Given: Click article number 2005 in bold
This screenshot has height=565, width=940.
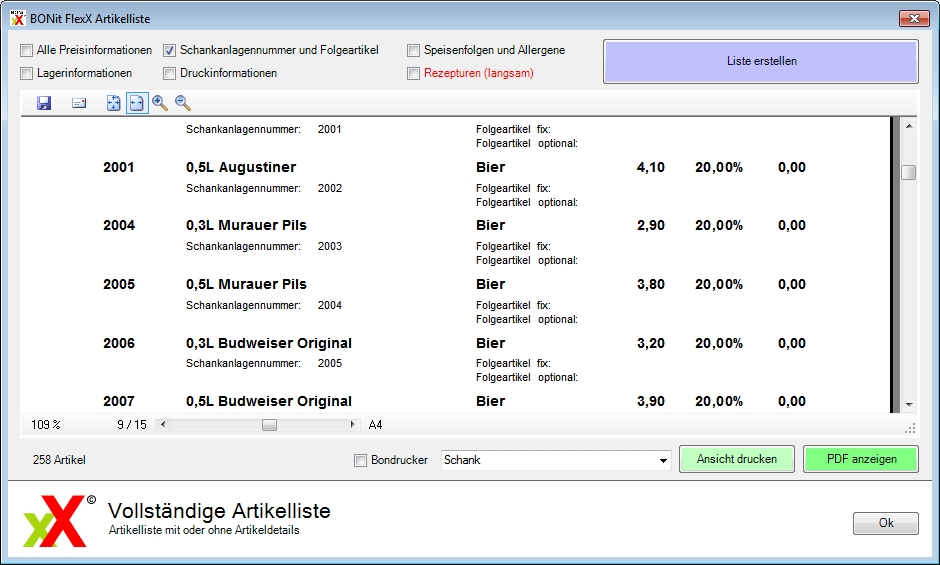Looking at the screenshot, I should point(119,284).
